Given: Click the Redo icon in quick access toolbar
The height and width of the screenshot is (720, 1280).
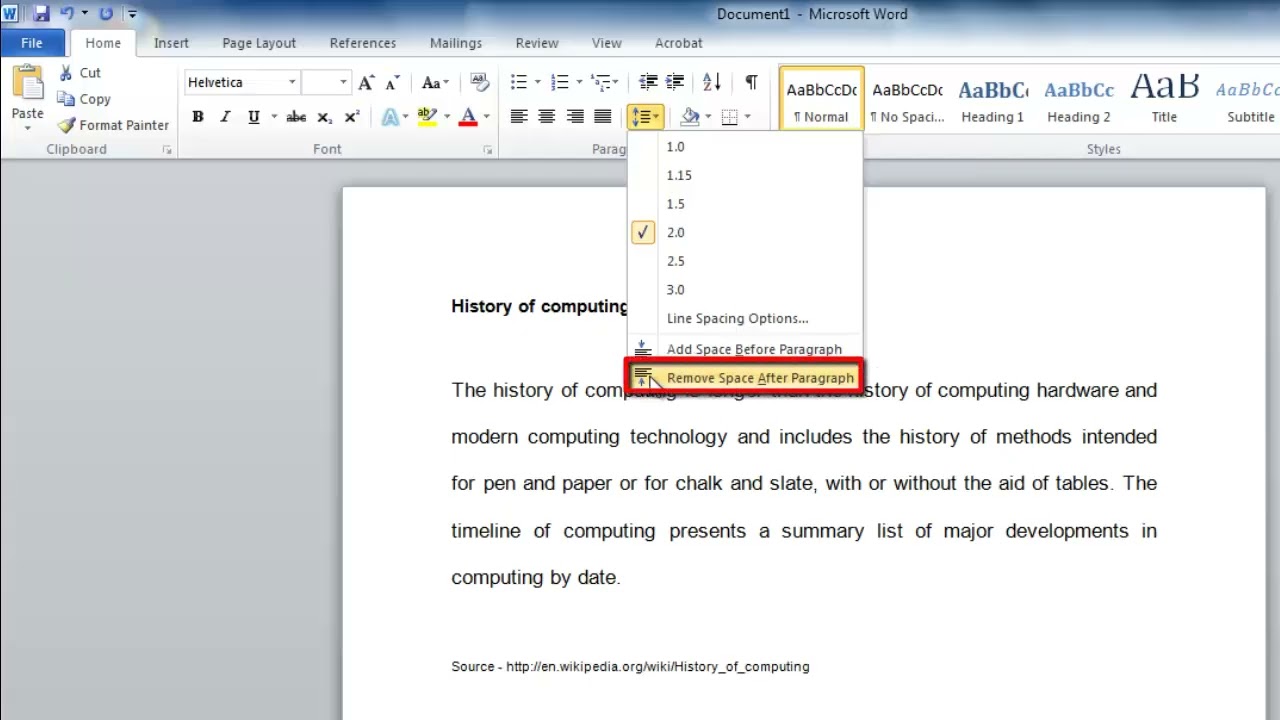Looking at the screenshot, I should pyautogui.click(x=105, y=14).
